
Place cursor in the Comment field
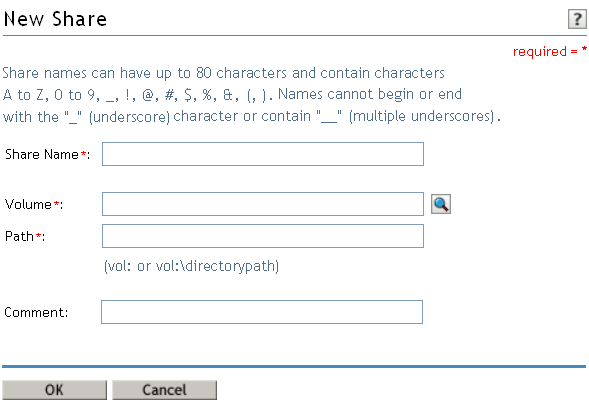[262, 312]
